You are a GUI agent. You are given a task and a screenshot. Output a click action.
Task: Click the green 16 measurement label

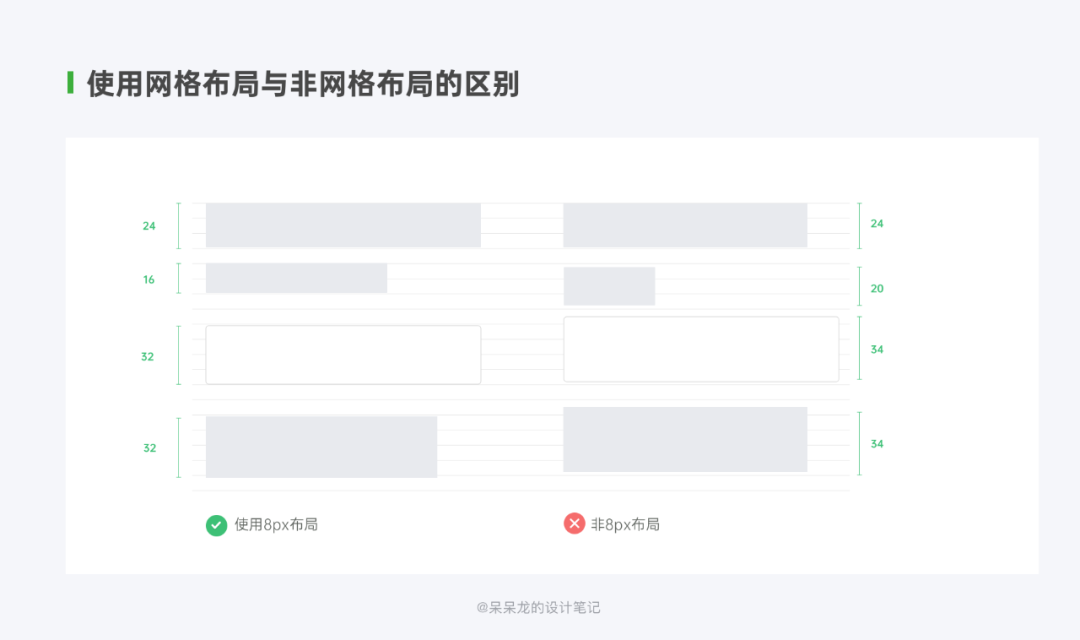[149, 280]
